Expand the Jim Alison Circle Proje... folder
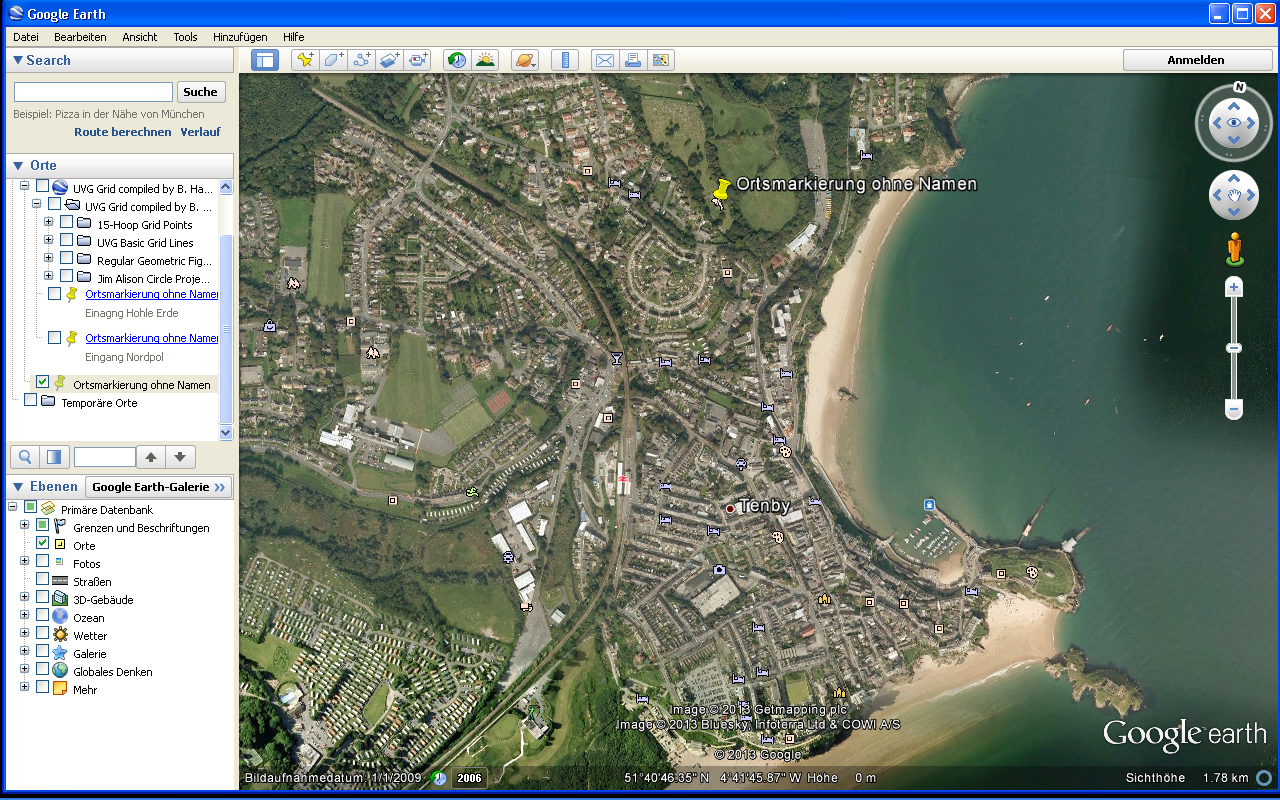1280x800 pixels. [x=48, y=277]
